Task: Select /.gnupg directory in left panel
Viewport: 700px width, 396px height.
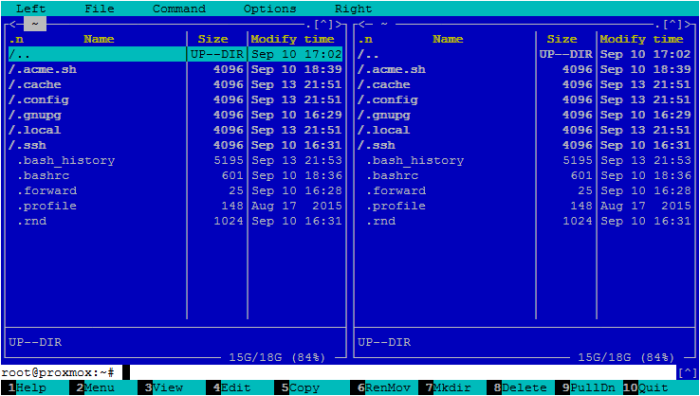Action: click(x=175, y=115)
